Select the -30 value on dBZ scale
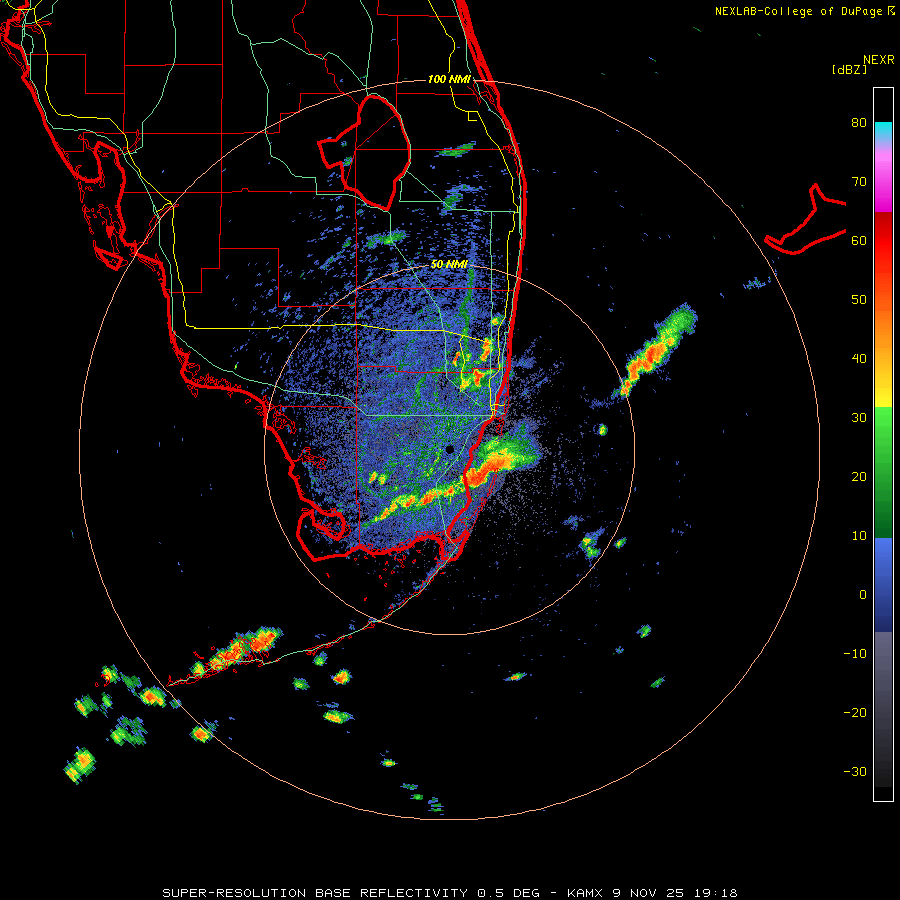The image size is (900, 900). (855, 771)
